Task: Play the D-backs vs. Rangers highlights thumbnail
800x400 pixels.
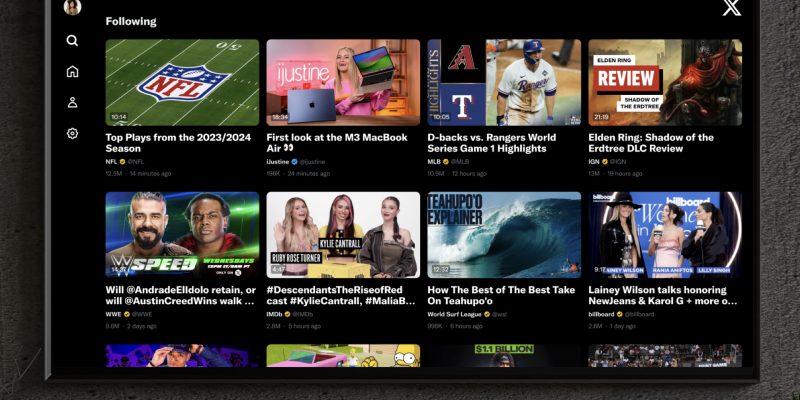Action: coord(504,83)
